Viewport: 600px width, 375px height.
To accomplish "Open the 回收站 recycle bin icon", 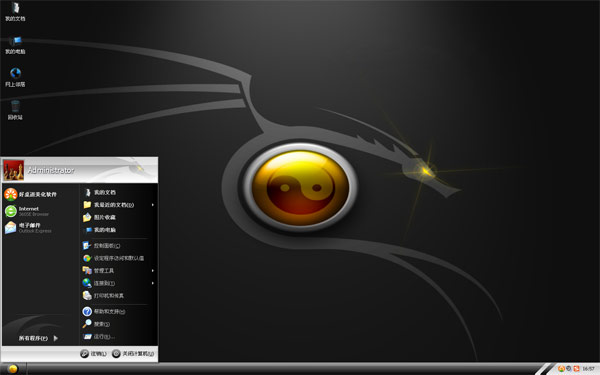I will 15,110.
